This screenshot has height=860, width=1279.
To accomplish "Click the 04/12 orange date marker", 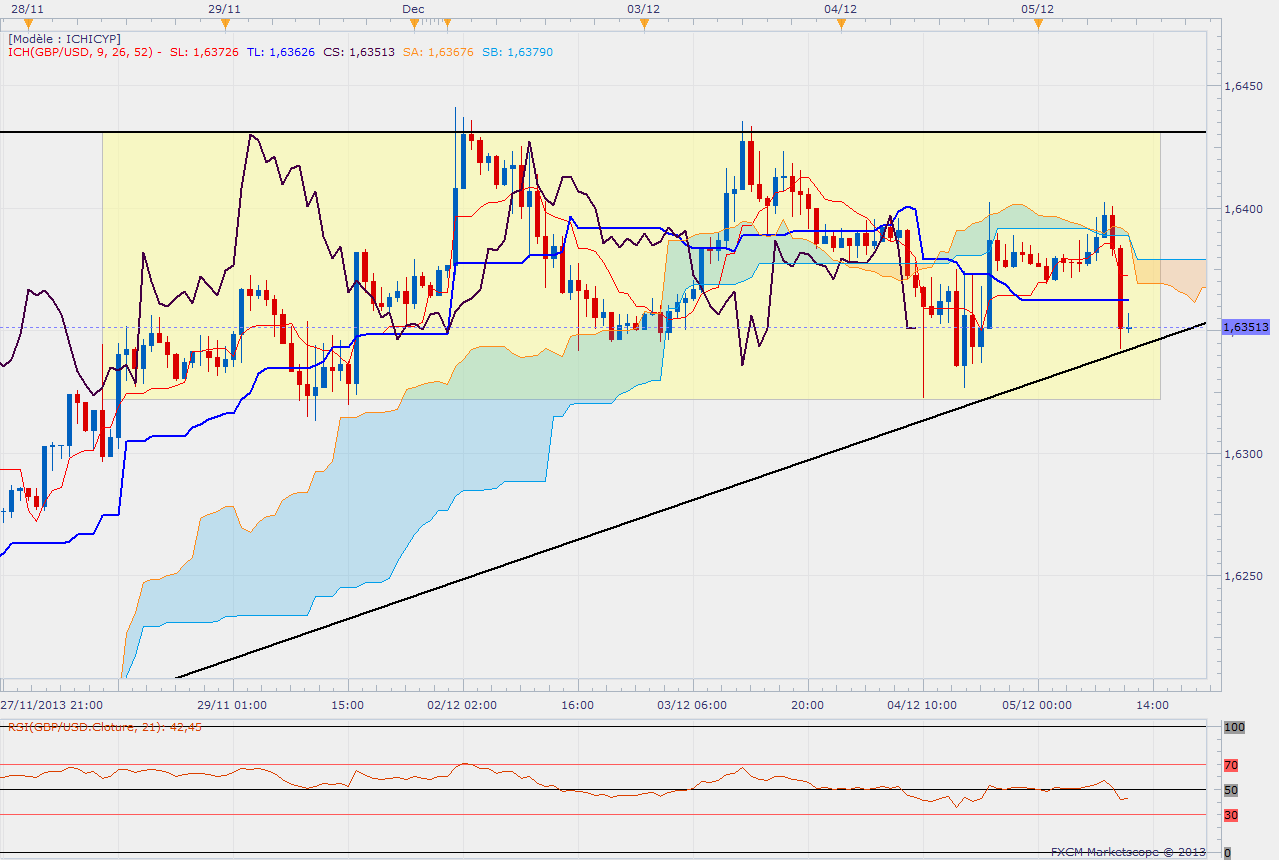I will 841,22.
